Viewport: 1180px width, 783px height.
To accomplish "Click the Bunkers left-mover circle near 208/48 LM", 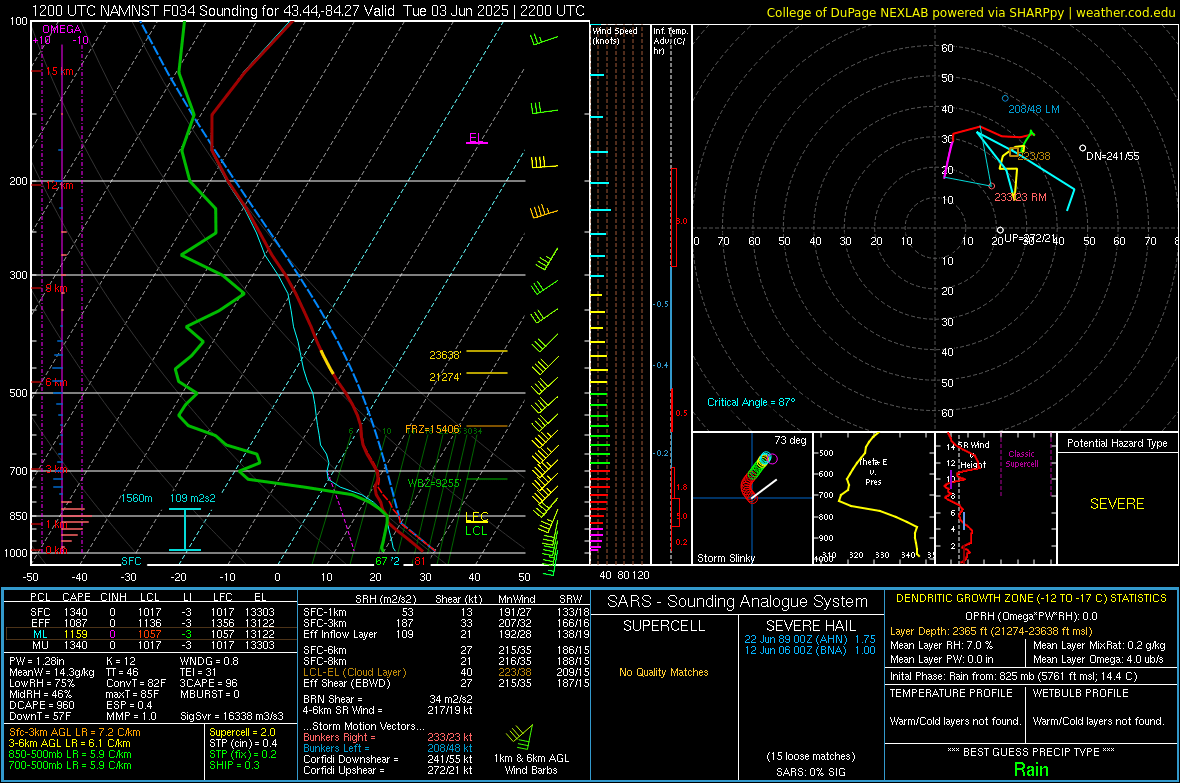I will 1005,99.
